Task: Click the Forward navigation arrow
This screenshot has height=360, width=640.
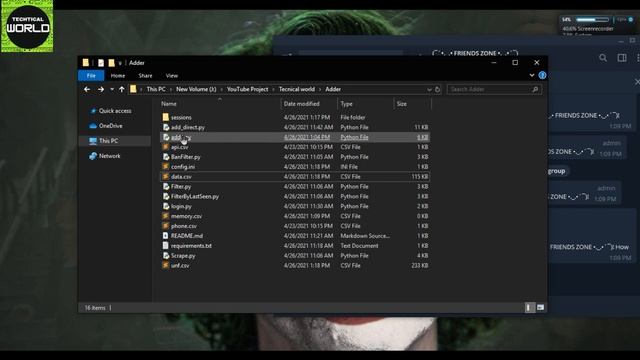Action: pos(100,89)
